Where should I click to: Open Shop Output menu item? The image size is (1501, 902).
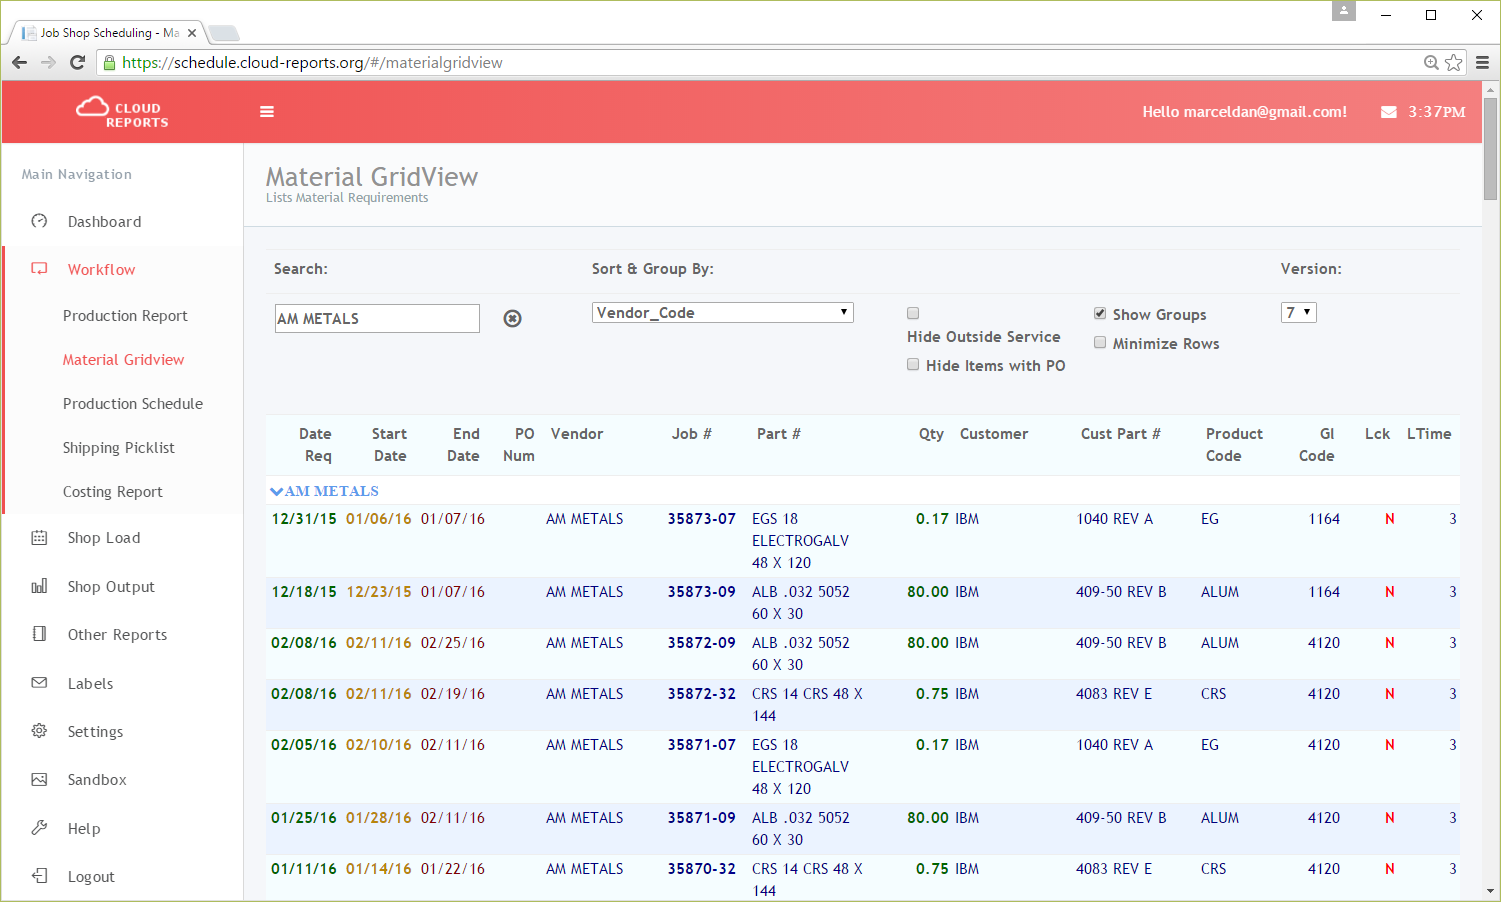tap(111, 587)
